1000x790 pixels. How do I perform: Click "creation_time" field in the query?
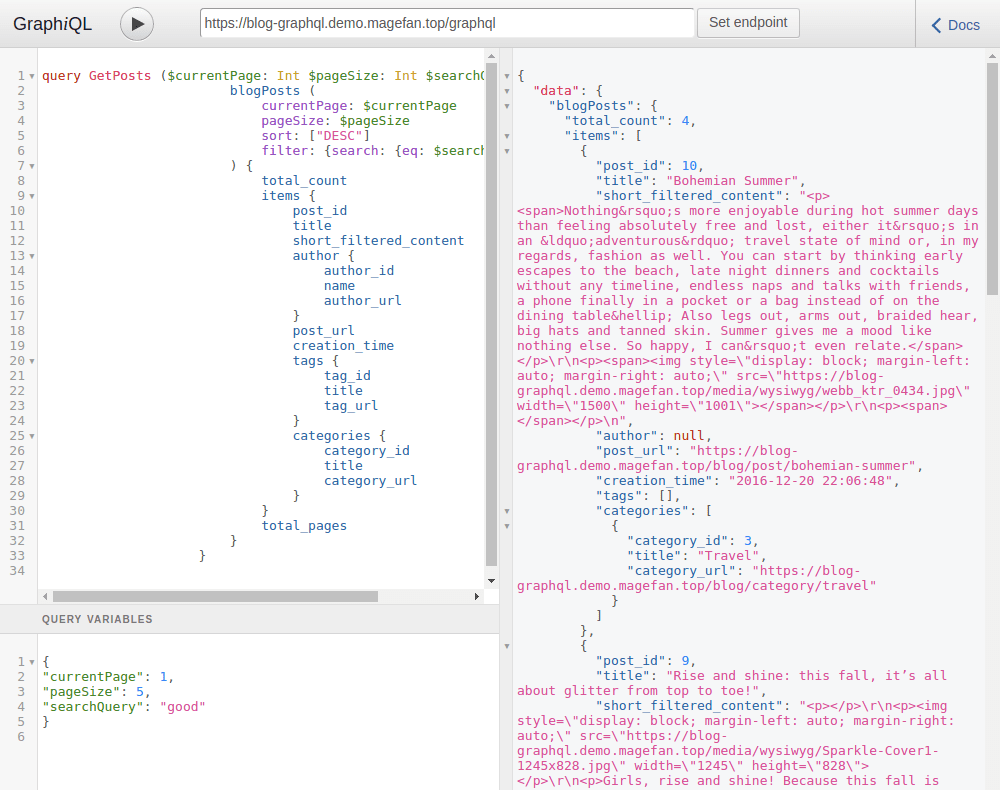[343, 346]
